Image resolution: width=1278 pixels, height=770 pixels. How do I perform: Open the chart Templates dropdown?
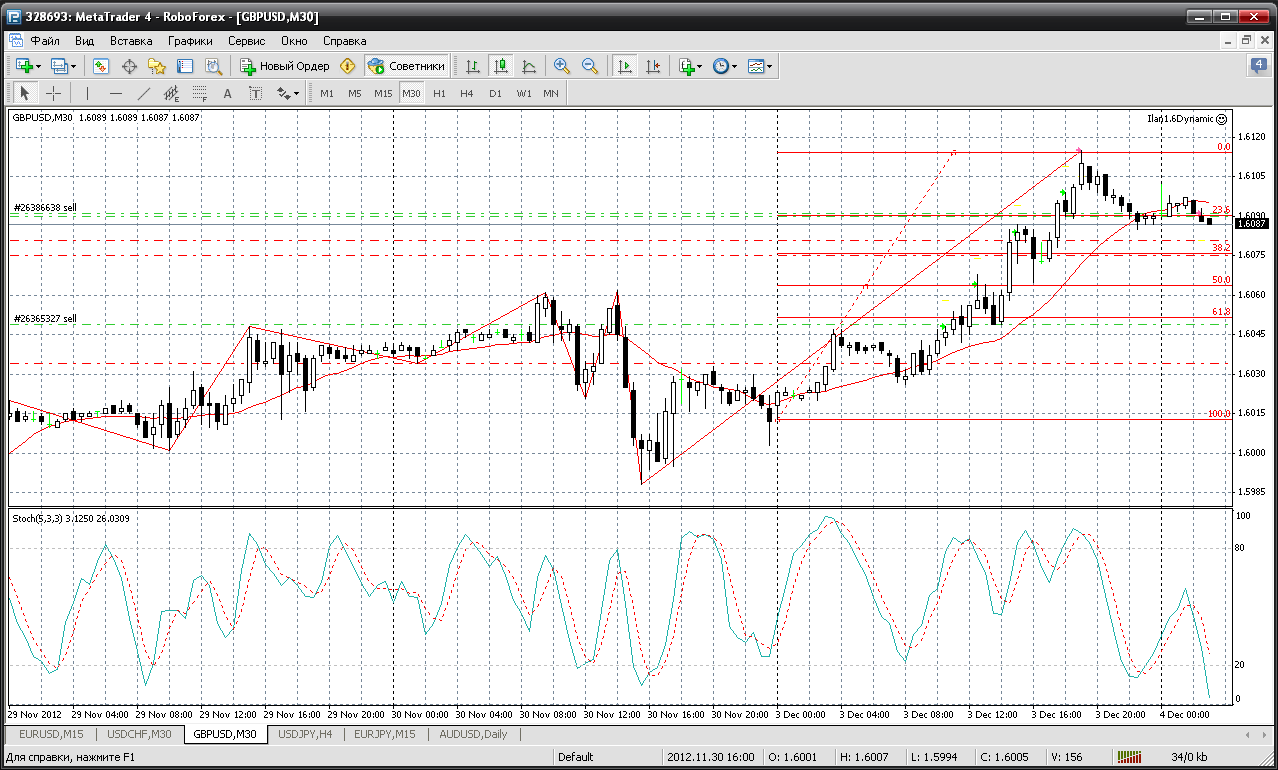(760, 66)
